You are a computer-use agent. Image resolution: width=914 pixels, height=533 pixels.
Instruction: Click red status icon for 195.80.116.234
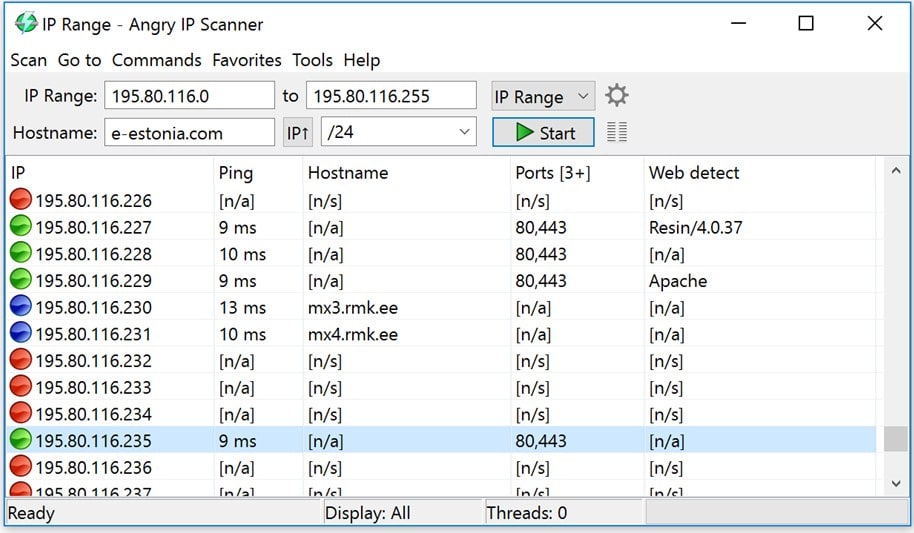click(x=21, y=413)
